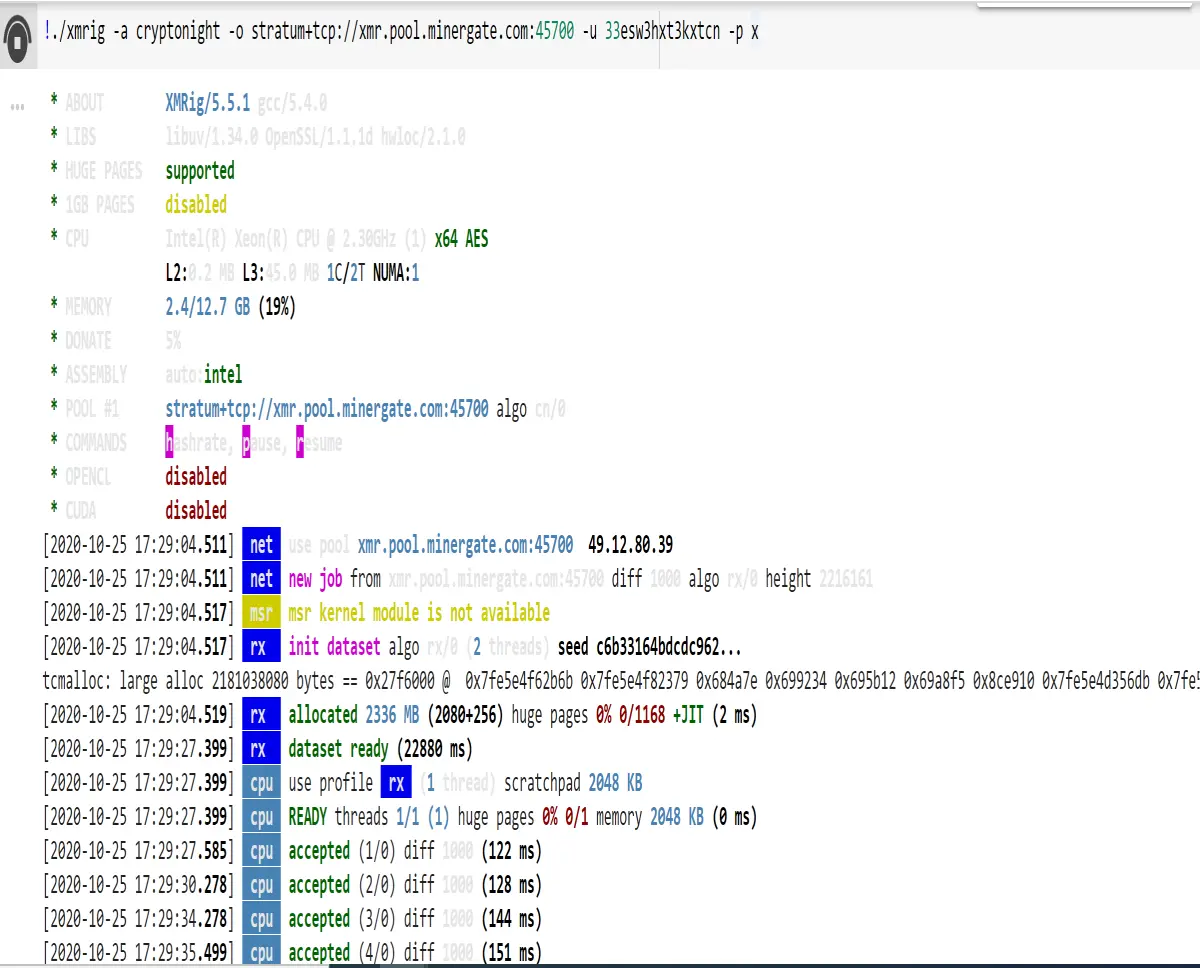Viewport: 1200px width, 968px height.
Task: Click 'msr kernel module is not available' warning
Action: point(419,613)
